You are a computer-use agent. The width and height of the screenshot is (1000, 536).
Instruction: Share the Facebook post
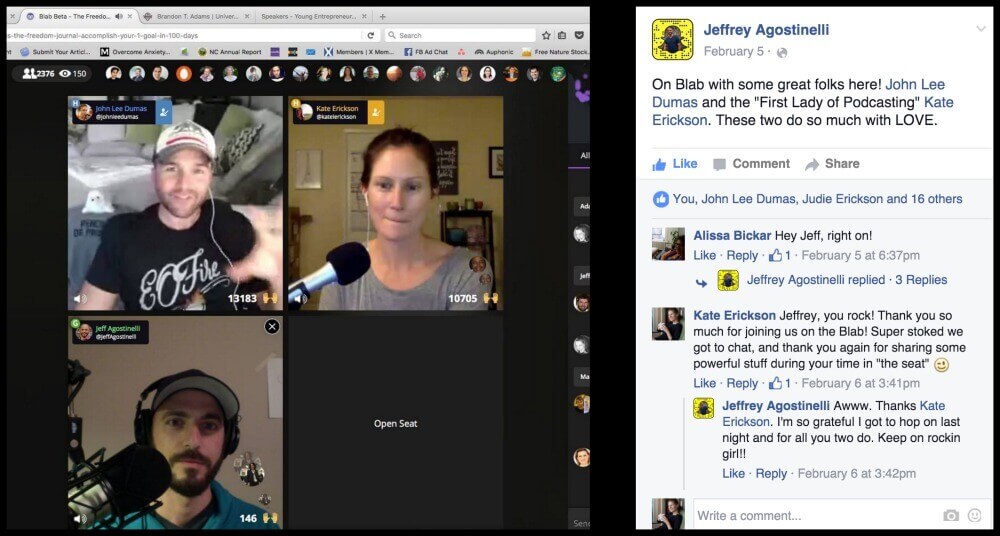click(x=832, y=164)
